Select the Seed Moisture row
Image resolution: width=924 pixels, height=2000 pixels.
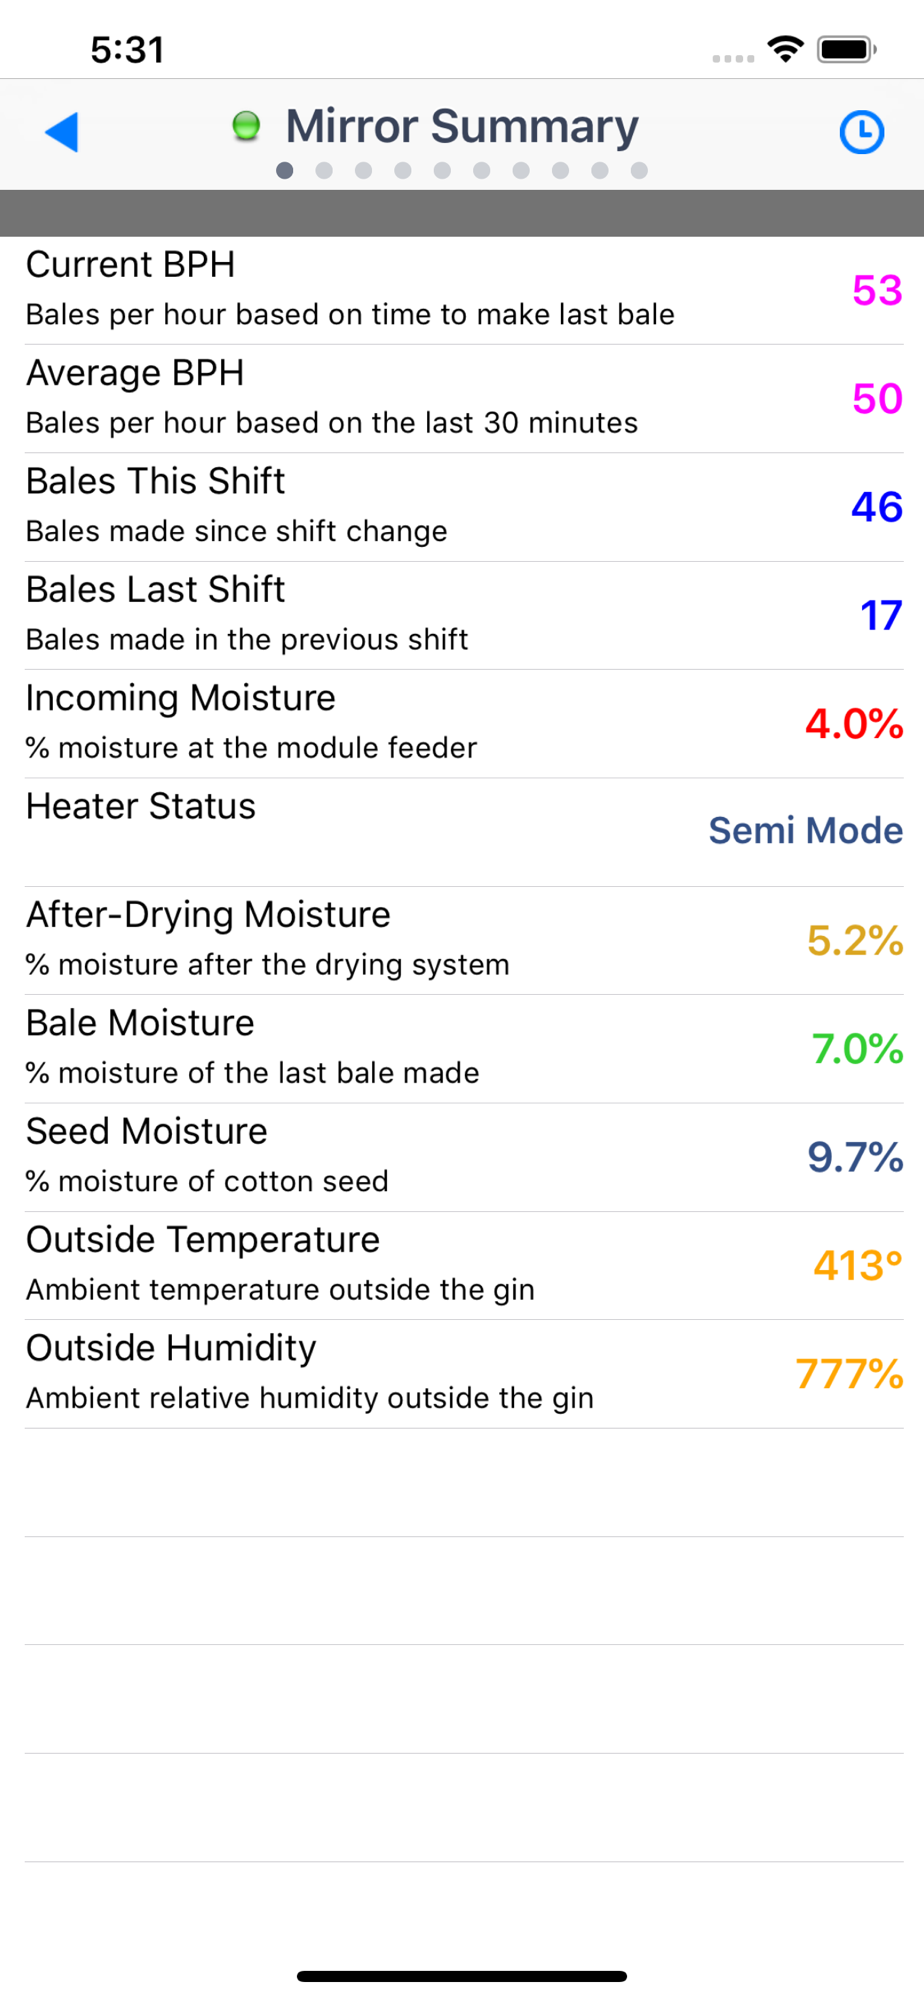coord(462,1158)
